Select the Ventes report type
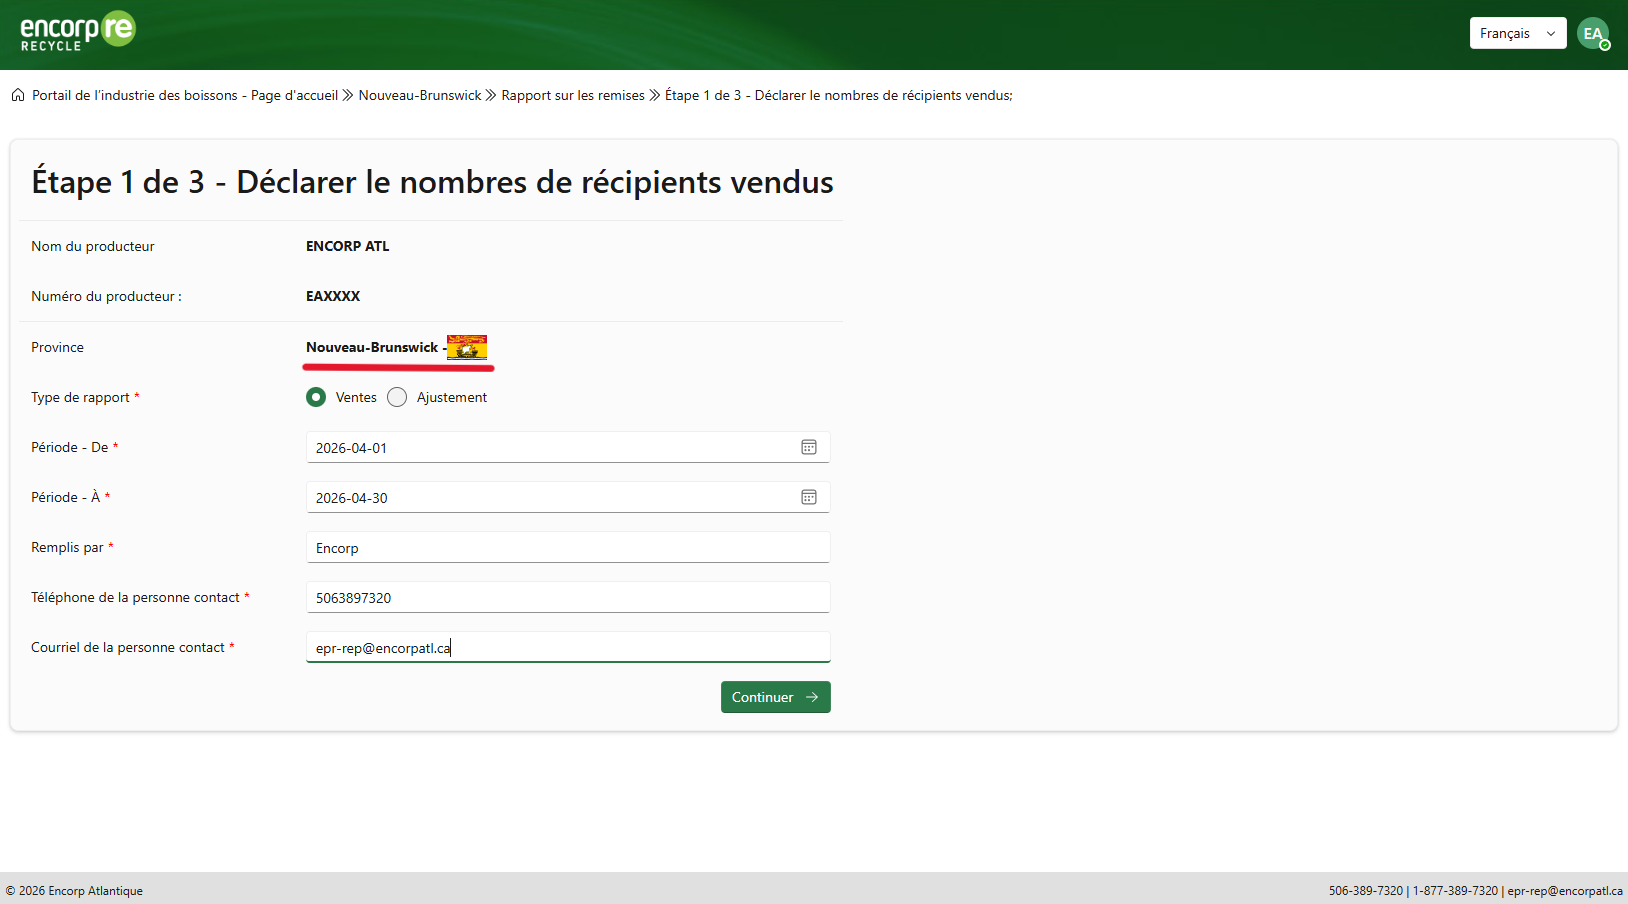The height and width of the screenshot is (904, 1628). 316,397
